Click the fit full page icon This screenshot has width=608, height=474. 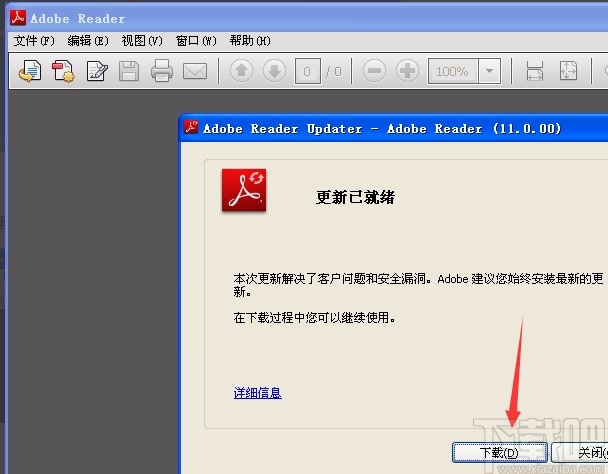click(x=568, y=71)
